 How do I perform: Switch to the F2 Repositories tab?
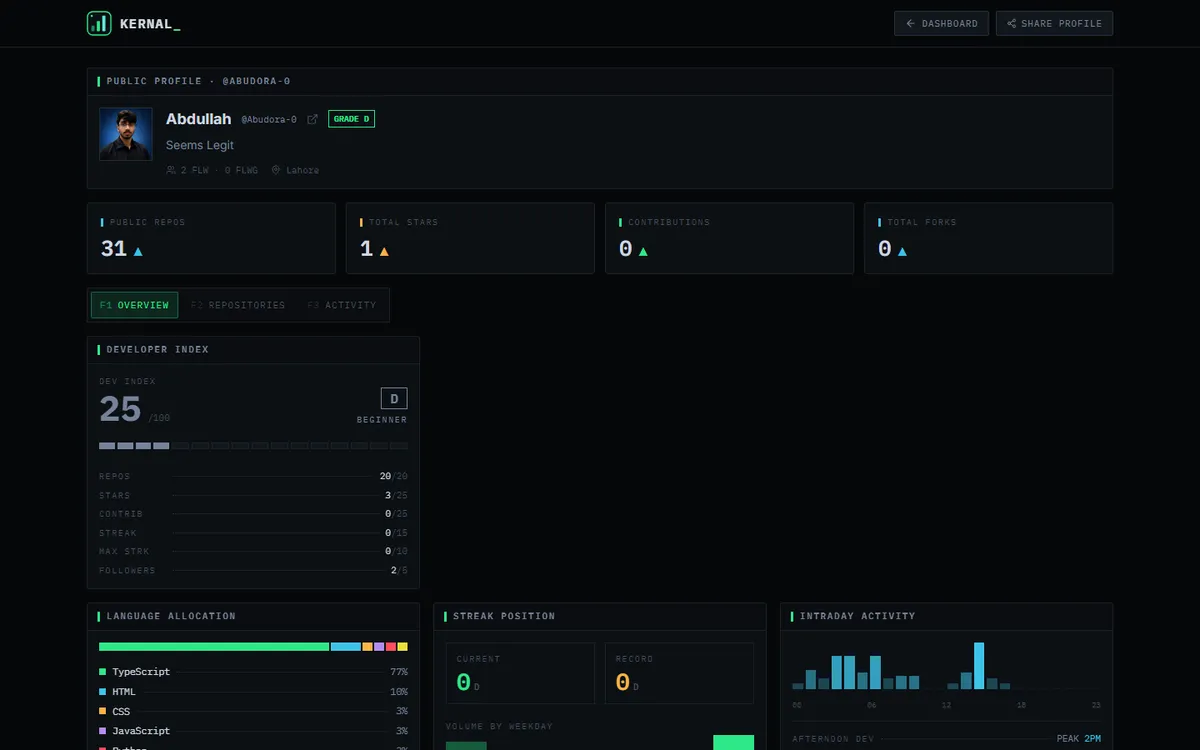pyautogui.click(x=238, y=305)
